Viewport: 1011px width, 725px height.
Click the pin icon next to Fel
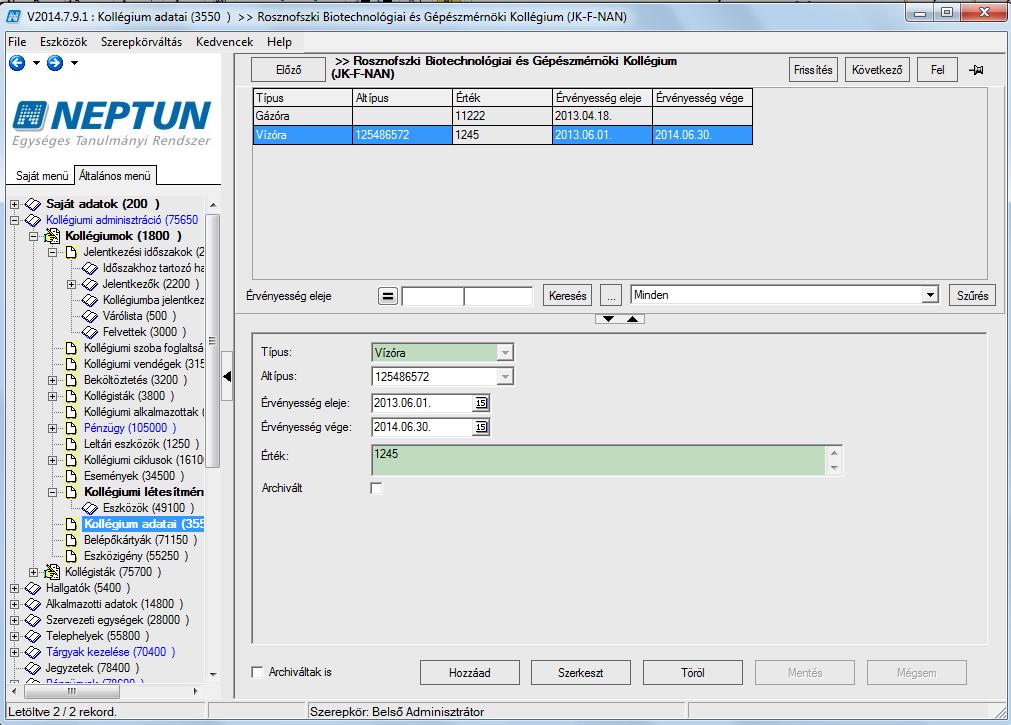pyautogui.click(x=976, y=70)
